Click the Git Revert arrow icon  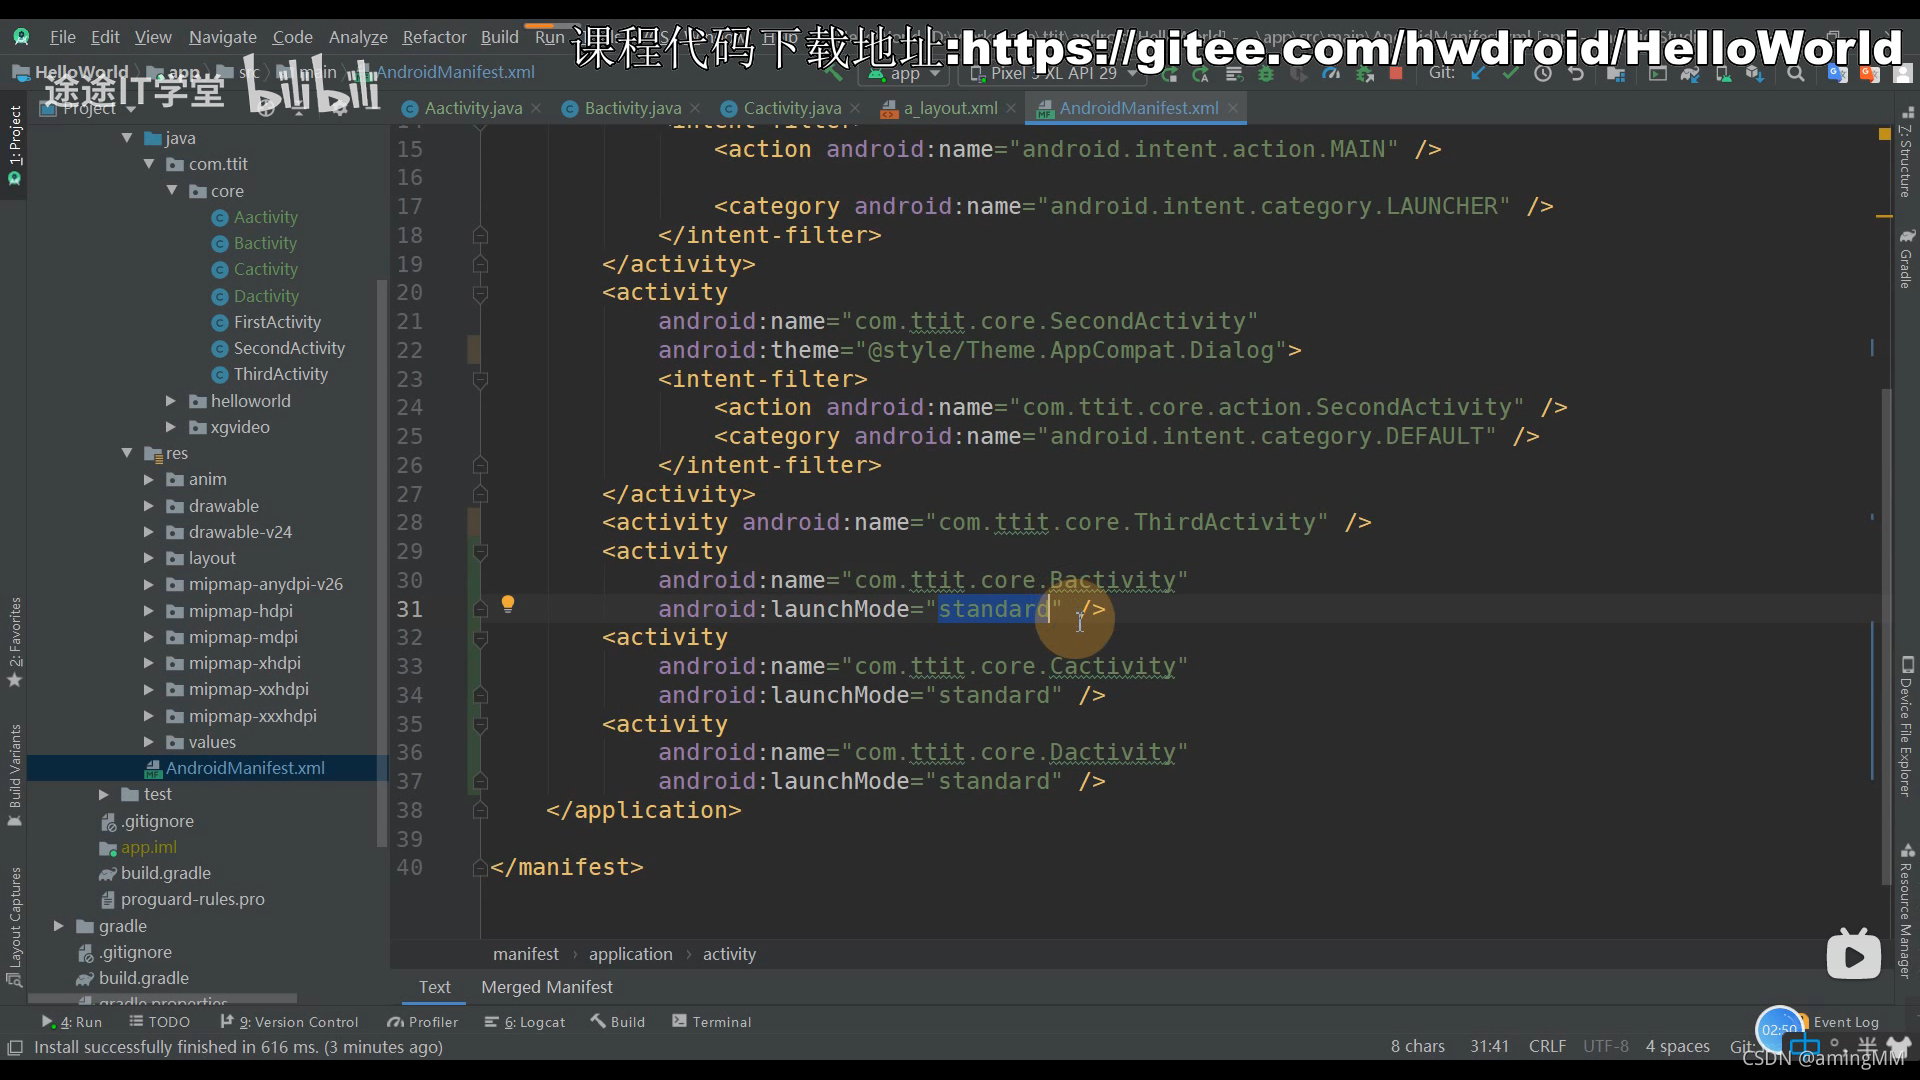coord(1576,74)
